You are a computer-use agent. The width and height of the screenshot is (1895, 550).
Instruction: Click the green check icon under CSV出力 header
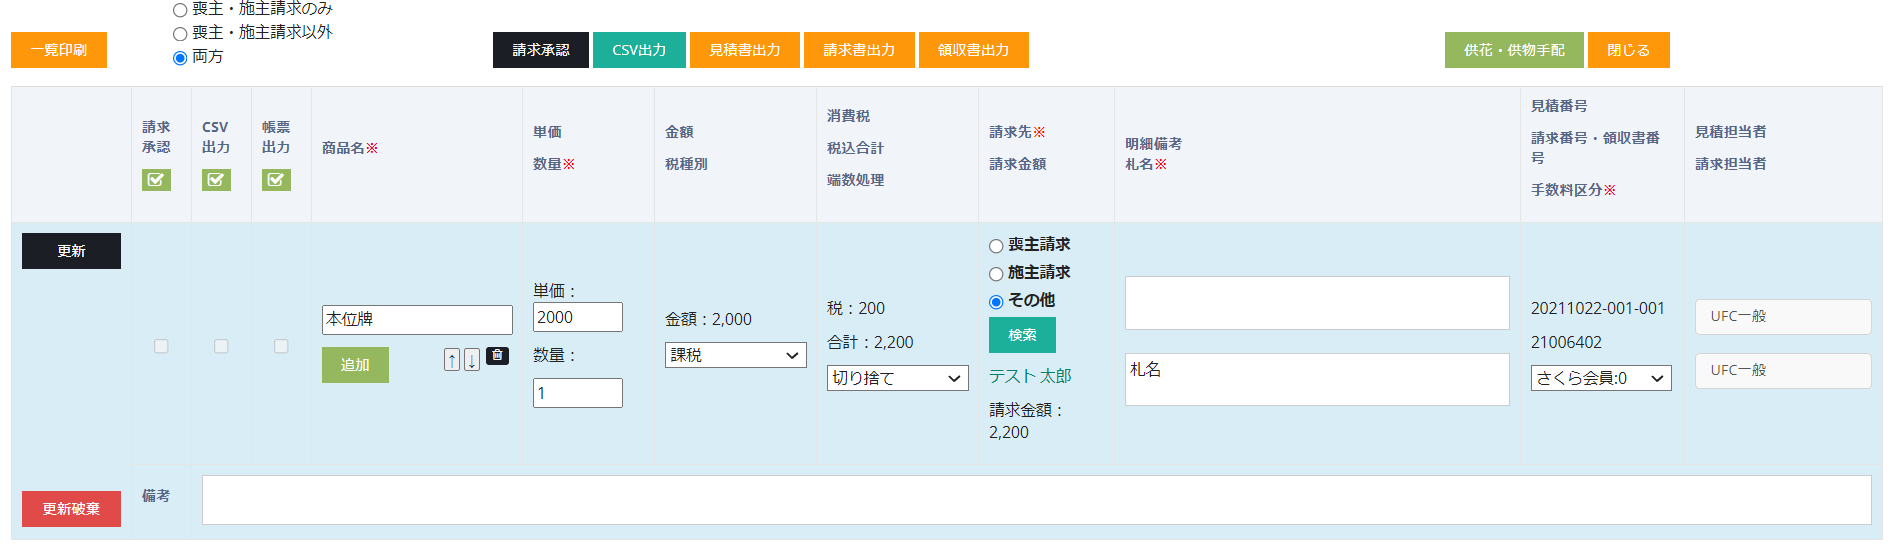pos(216,180)
